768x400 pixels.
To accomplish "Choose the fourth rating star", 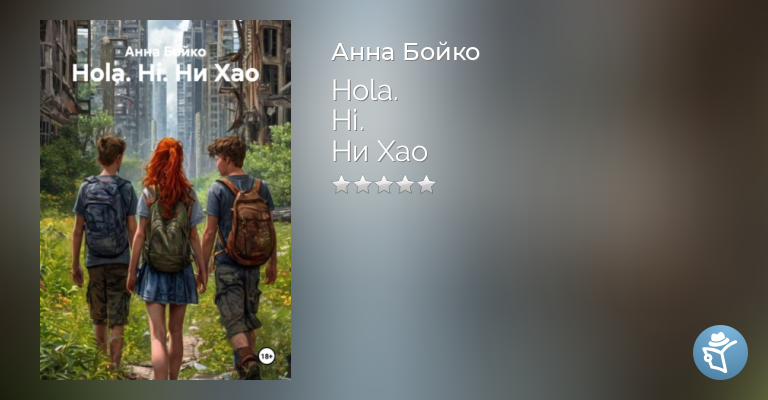I will (405, 185).
